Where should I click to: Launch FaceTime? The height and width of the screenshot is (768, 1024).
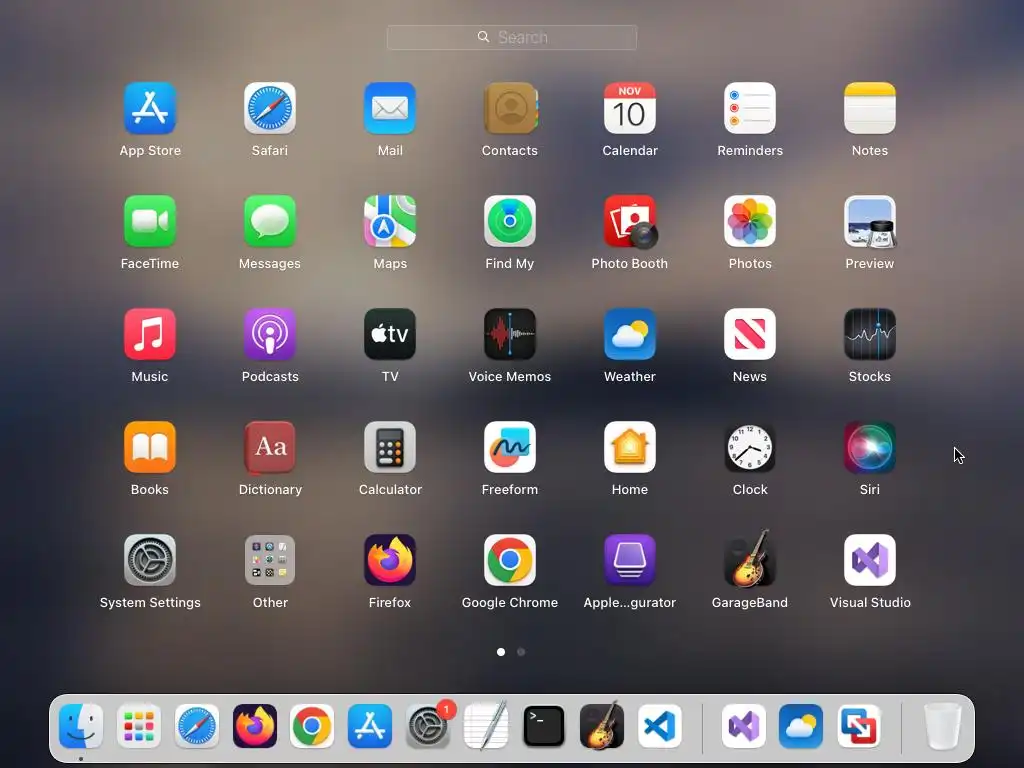point(150,221)
